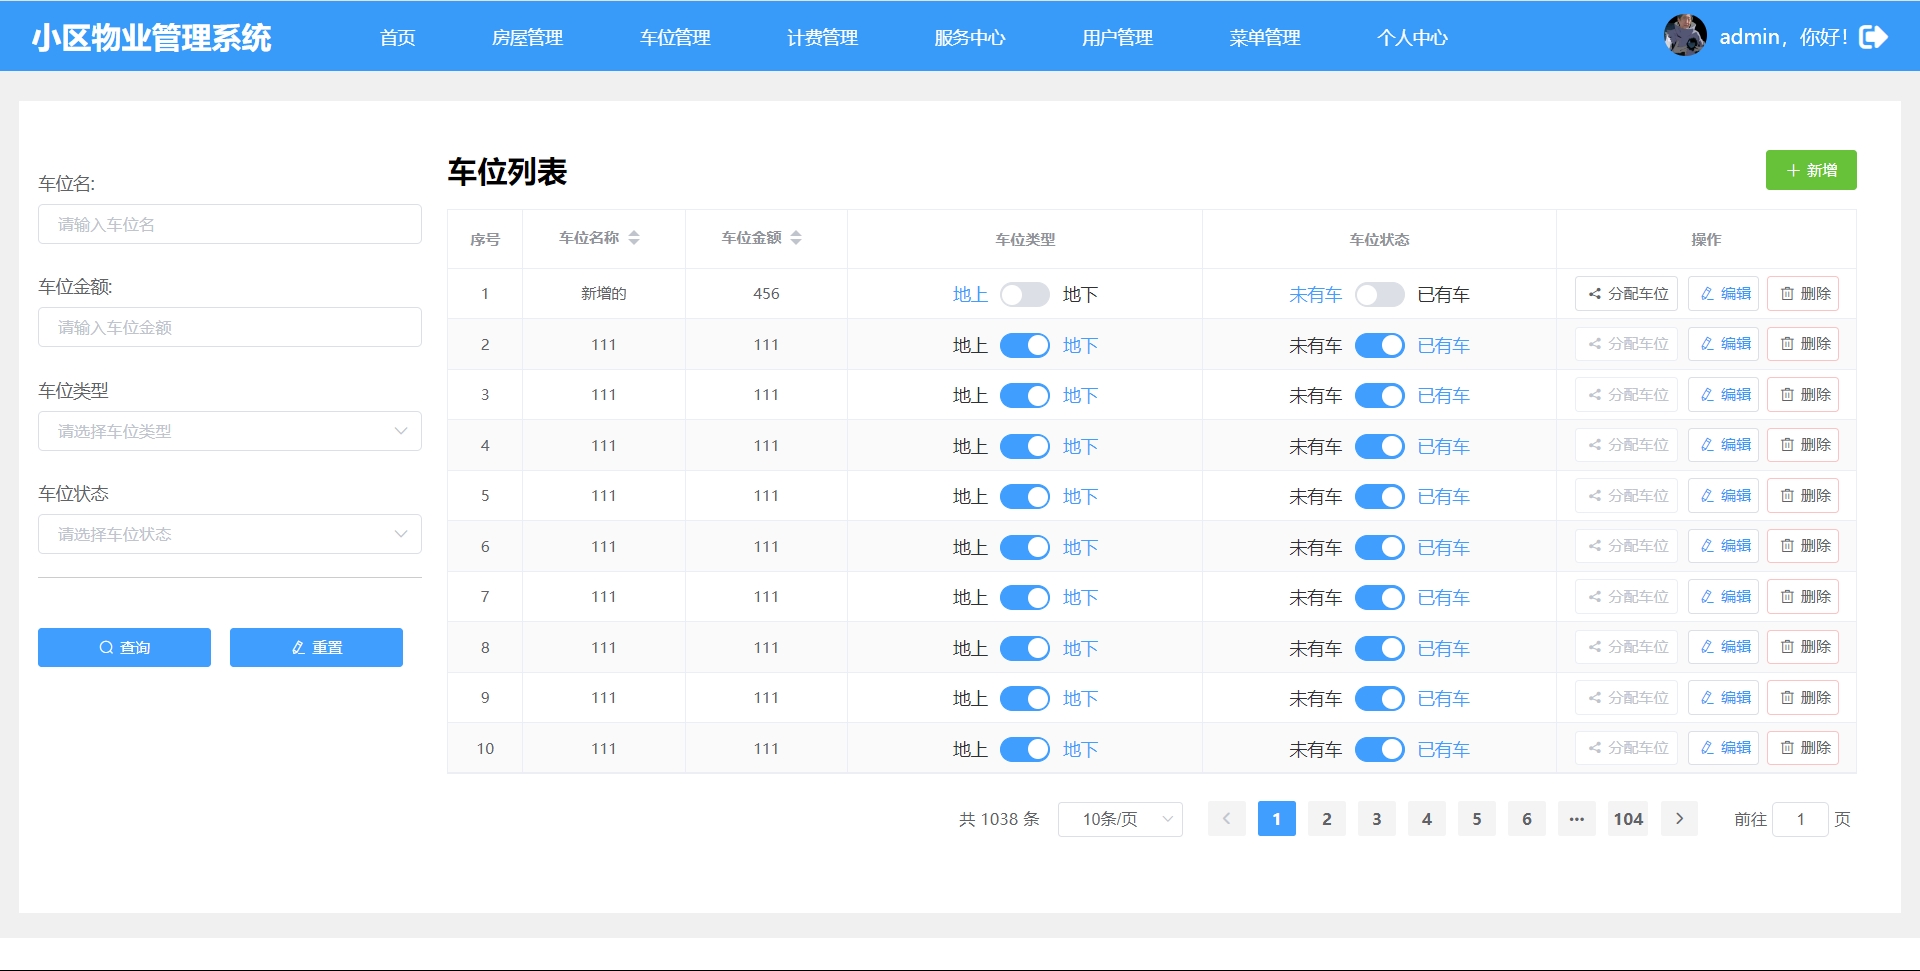Click trash icon for row 10
The height and width of the screenshot is (971, 1920).
point(1787,748)
